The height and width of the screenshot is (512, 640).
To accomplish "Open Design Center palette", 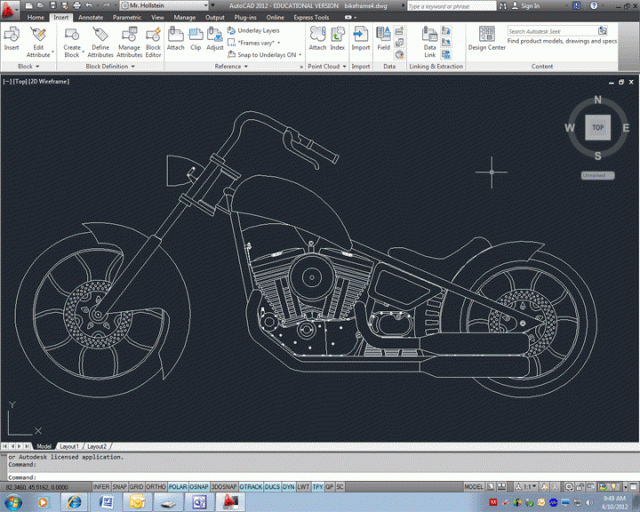I will click(487, 38).
